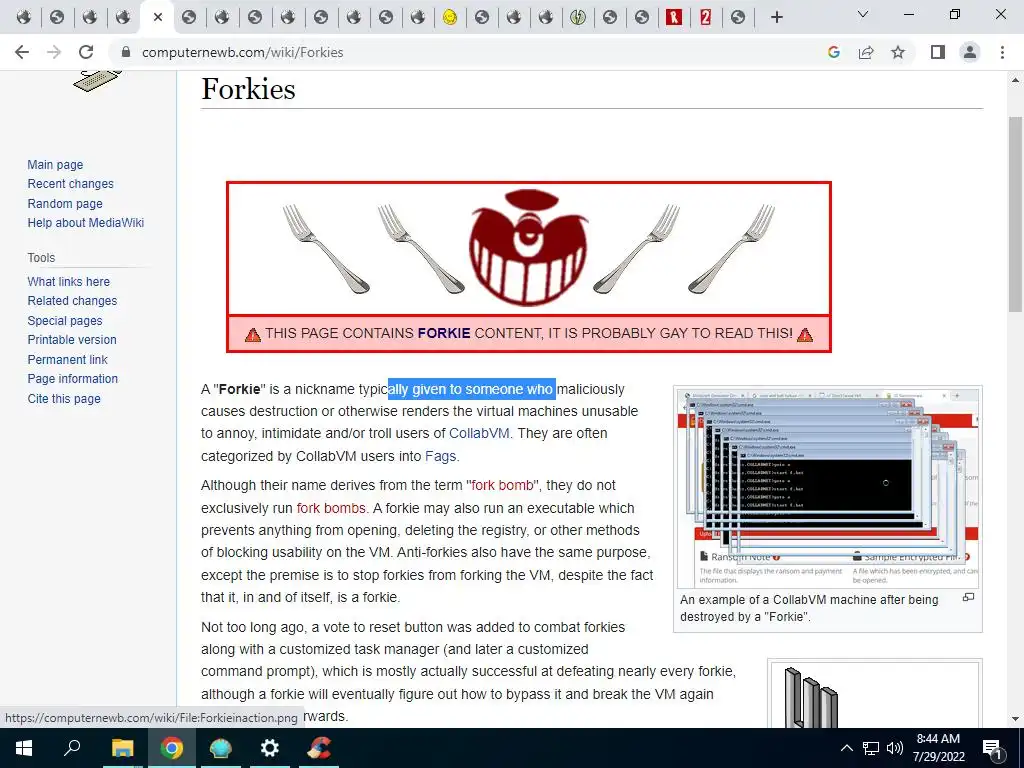1024x768 pixels.
Task: Click the volume speaker tray icon
Action: coord(895,748)
